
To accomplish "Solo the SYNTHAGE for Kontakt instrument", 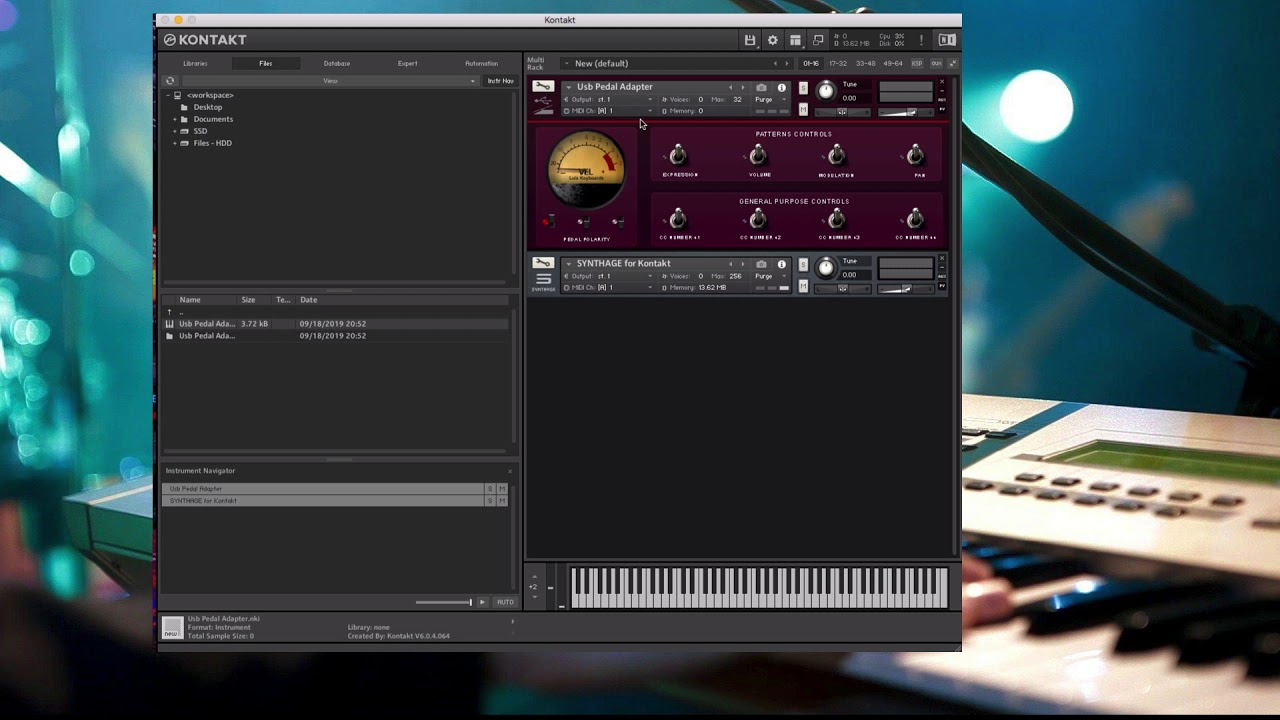I will coord(803,265).
